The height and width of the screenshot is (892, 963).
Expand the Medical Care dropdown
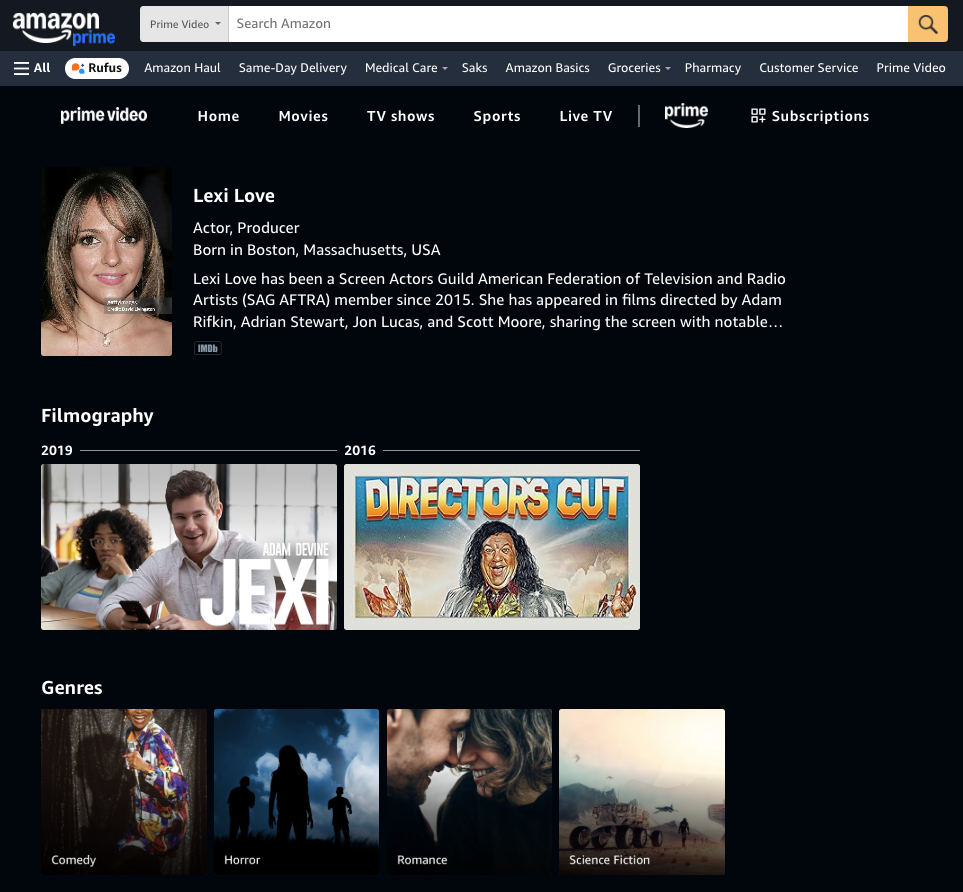click(x=406, y=68)
